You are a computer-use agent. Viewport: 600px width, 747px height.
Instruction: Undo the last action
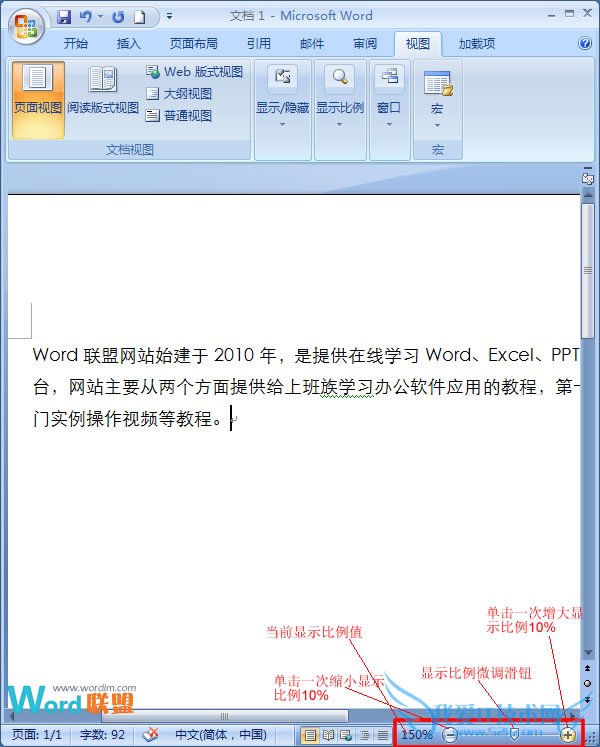point(86,17)
